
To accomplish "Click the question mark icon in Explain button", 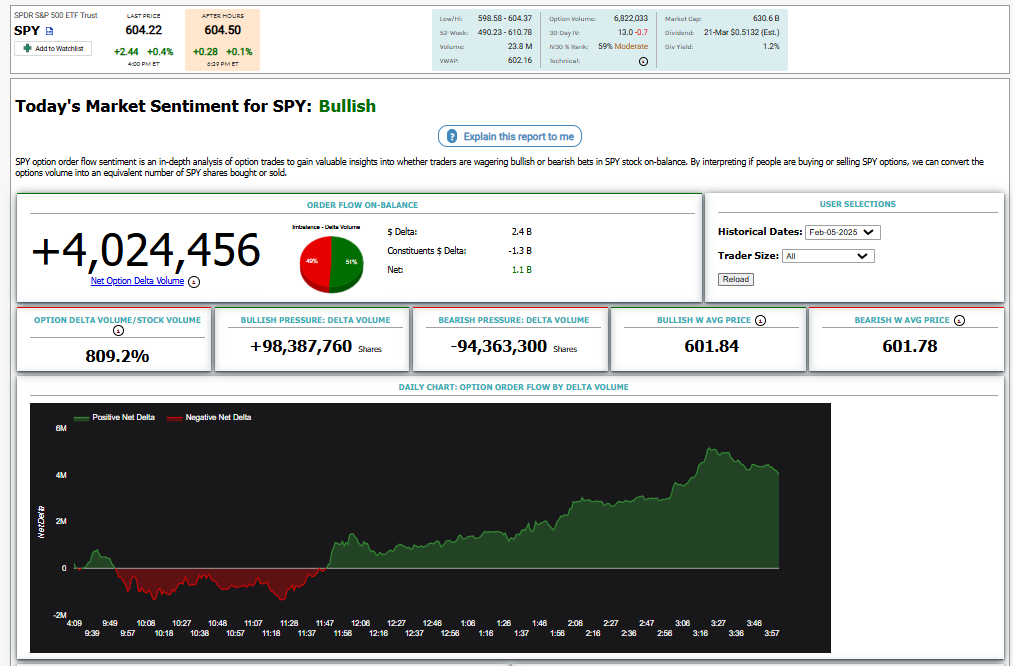I will (452, 136).
